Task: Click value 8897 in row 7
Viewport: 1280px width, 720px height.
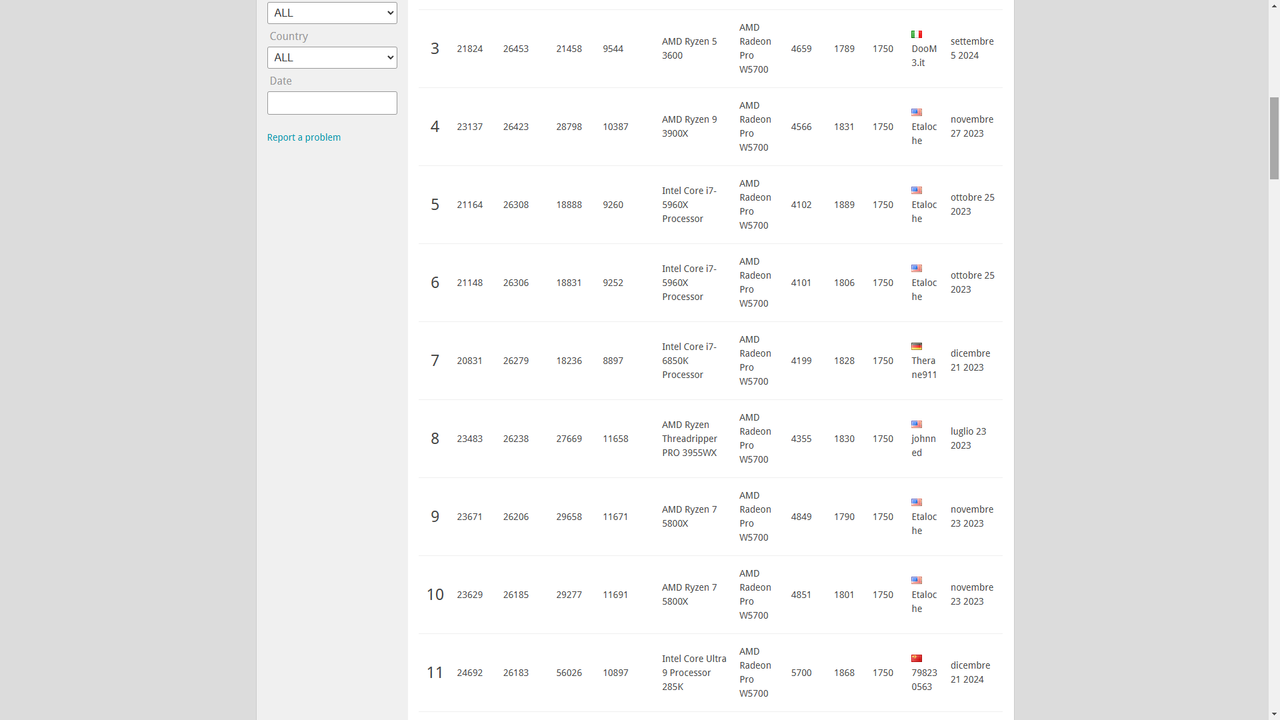Action: click(x=613, y=361)
